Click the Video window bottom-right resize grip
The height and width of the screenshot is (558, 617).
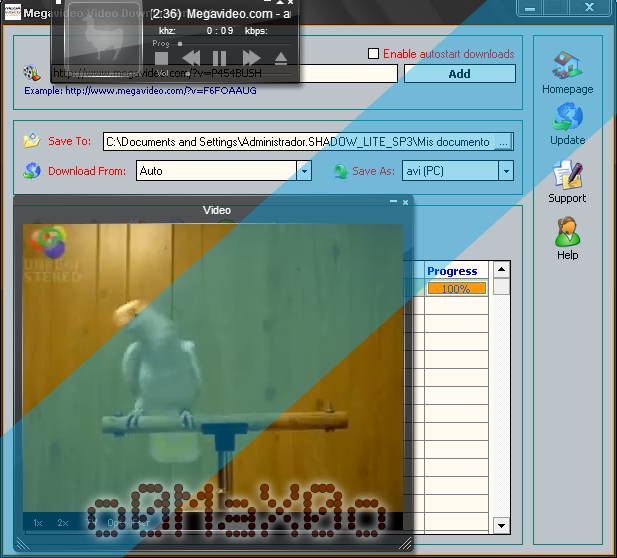(405, 543)
